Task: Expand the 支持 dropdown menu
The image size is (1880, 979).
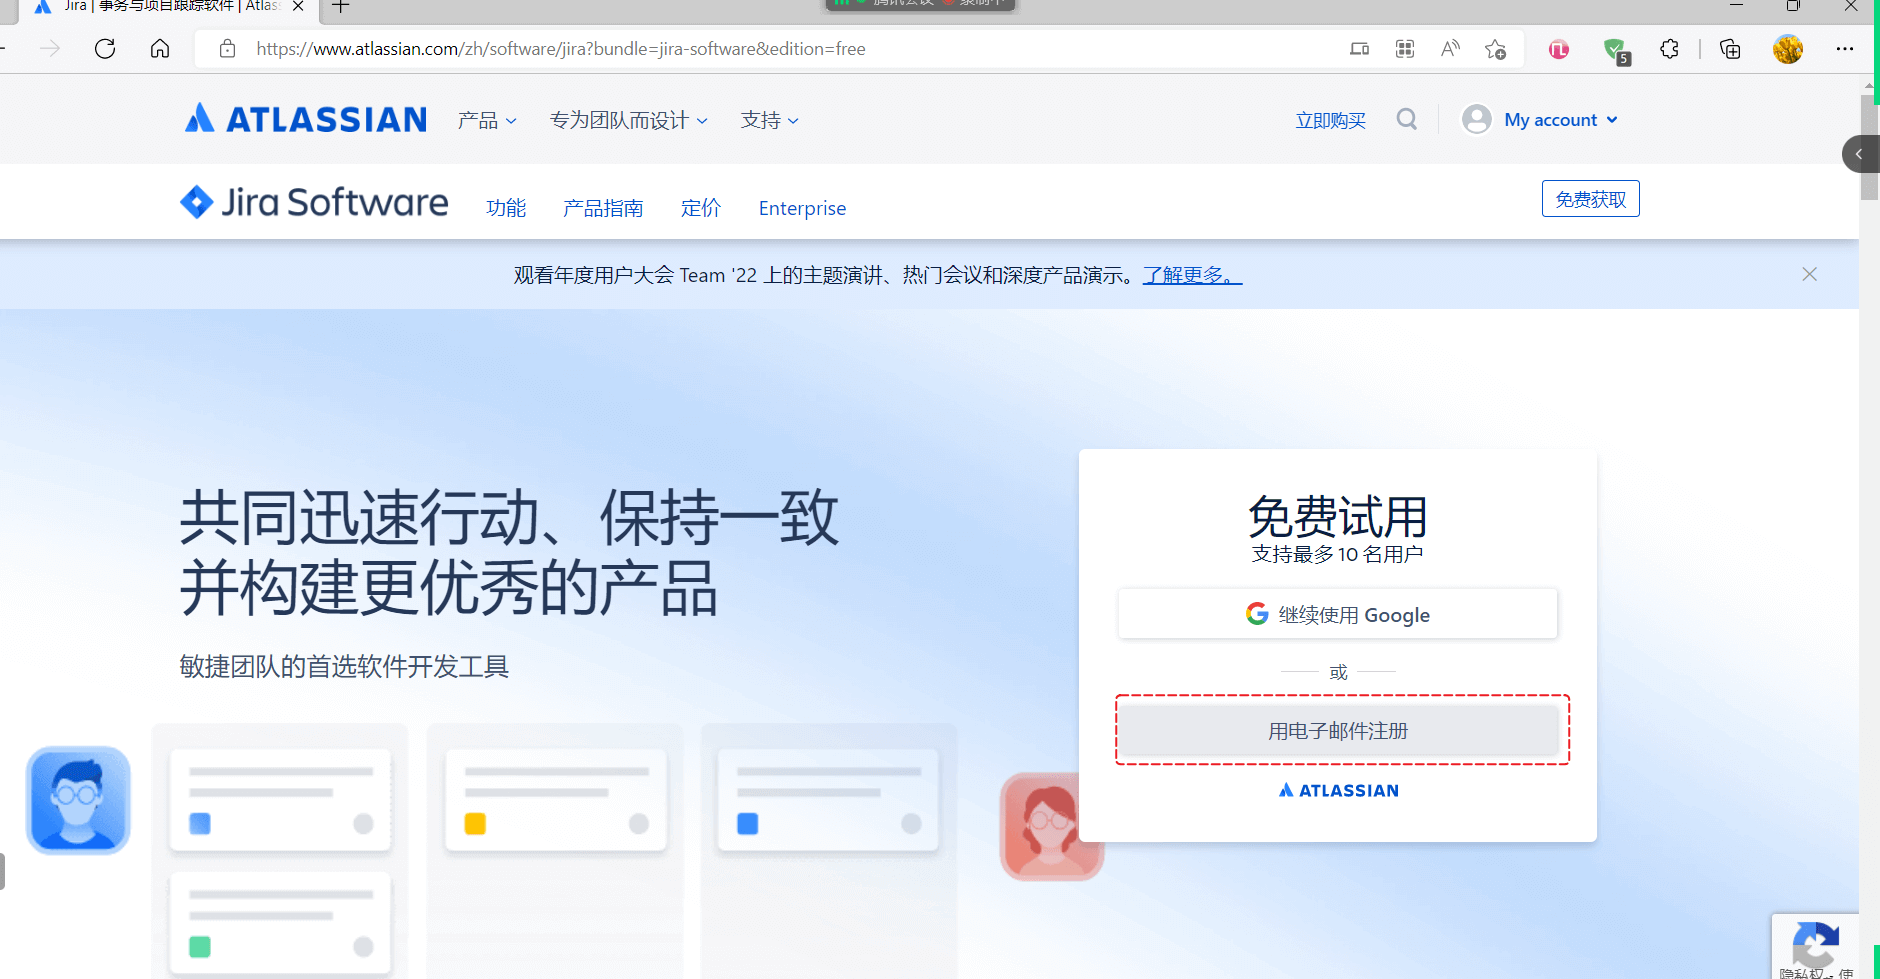Action: [770, 120]
